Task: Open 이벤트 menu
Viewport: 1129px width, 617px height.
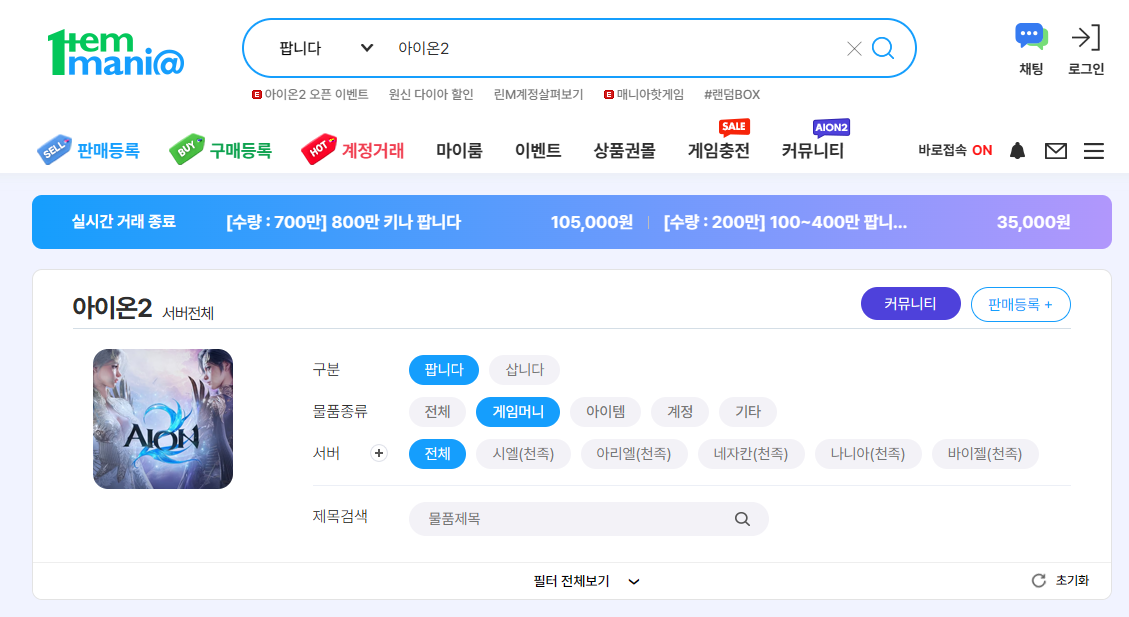Action: tap(538, 150)
